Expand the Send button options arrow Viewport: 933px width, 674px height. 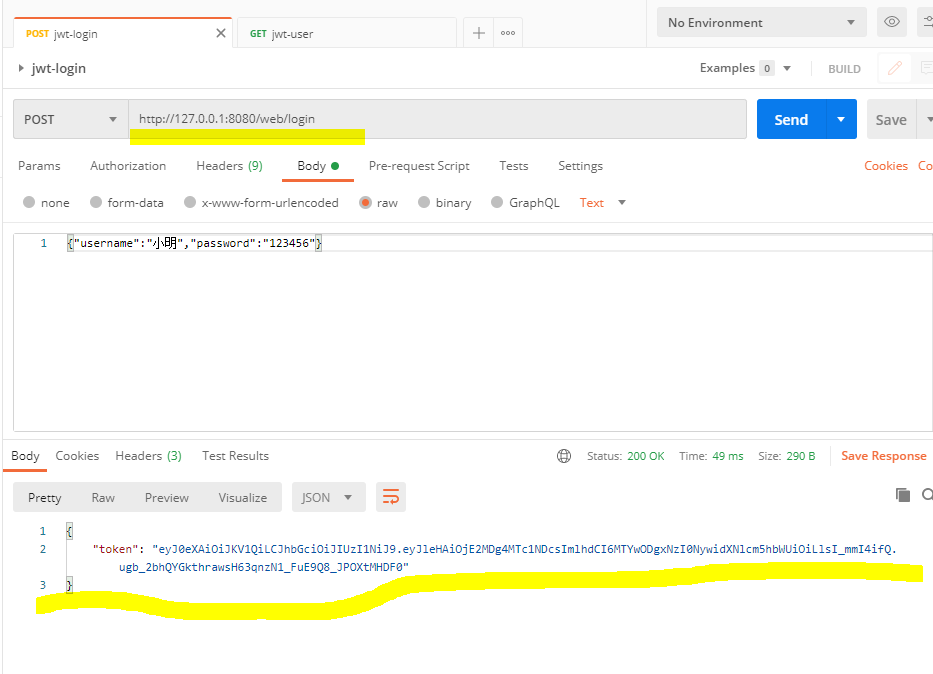pyautogui.click(x=841, y=119)
